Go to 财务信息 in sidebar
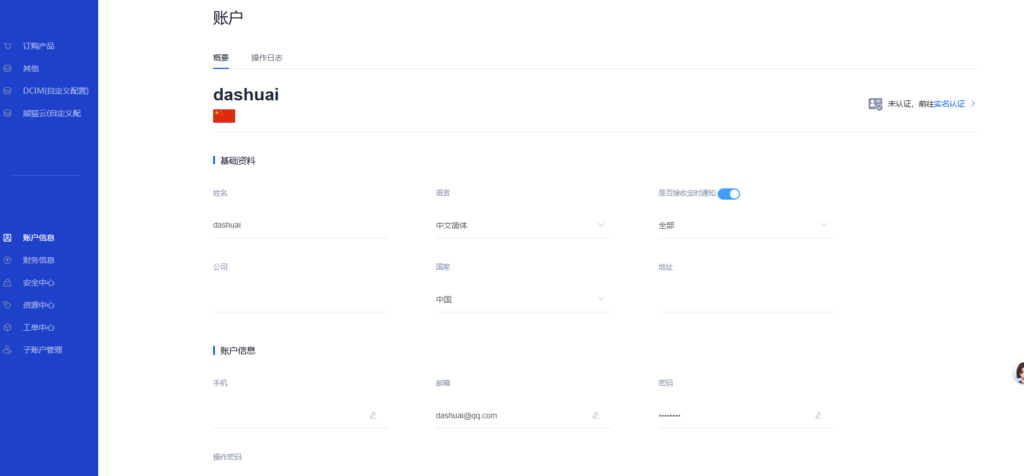 tap(39, 260)
